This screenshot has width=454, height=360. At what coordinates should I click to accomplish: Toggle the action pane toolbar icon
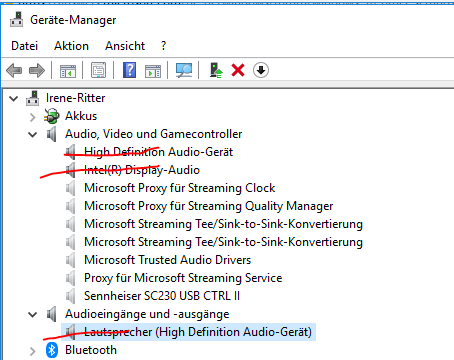(x=153, y=71)
